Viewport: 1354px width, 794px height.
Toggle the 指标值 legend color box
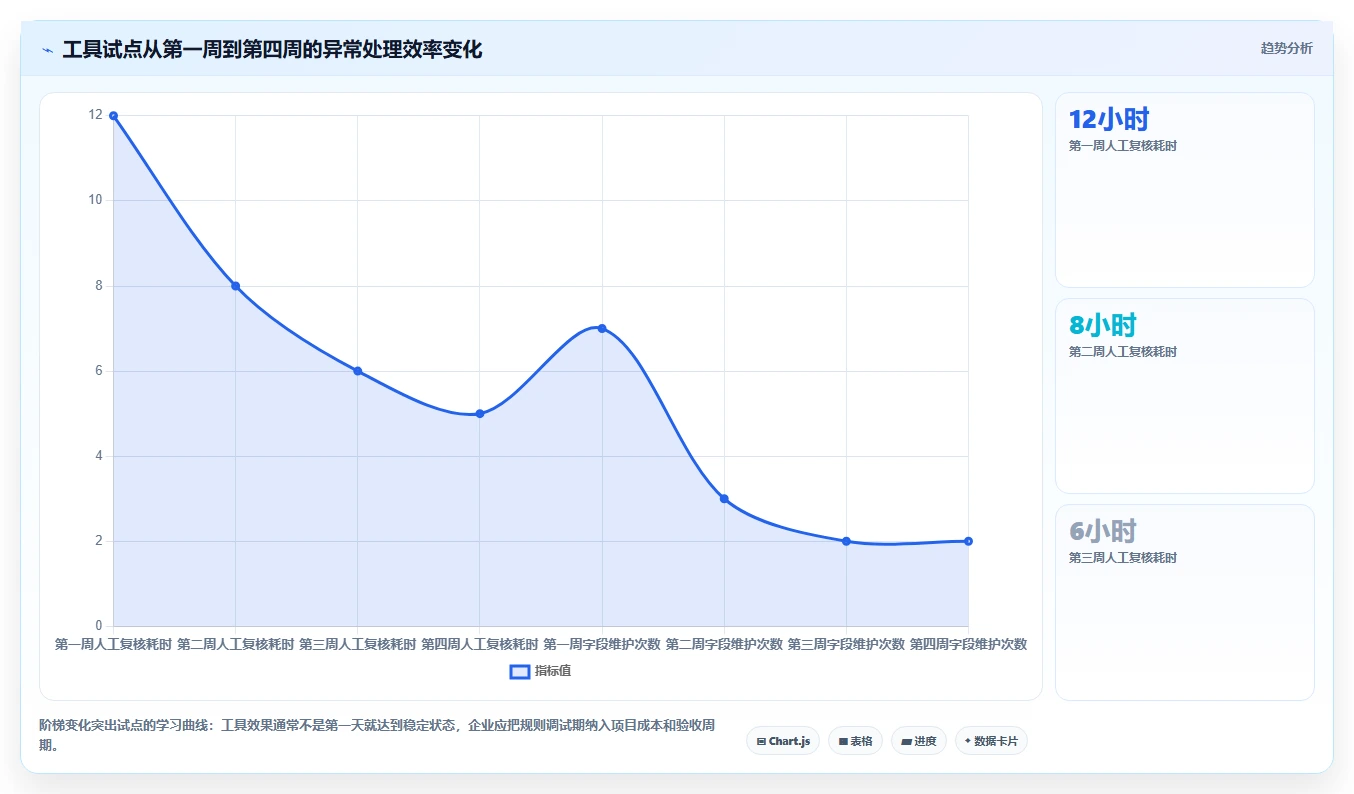(520, 671)
